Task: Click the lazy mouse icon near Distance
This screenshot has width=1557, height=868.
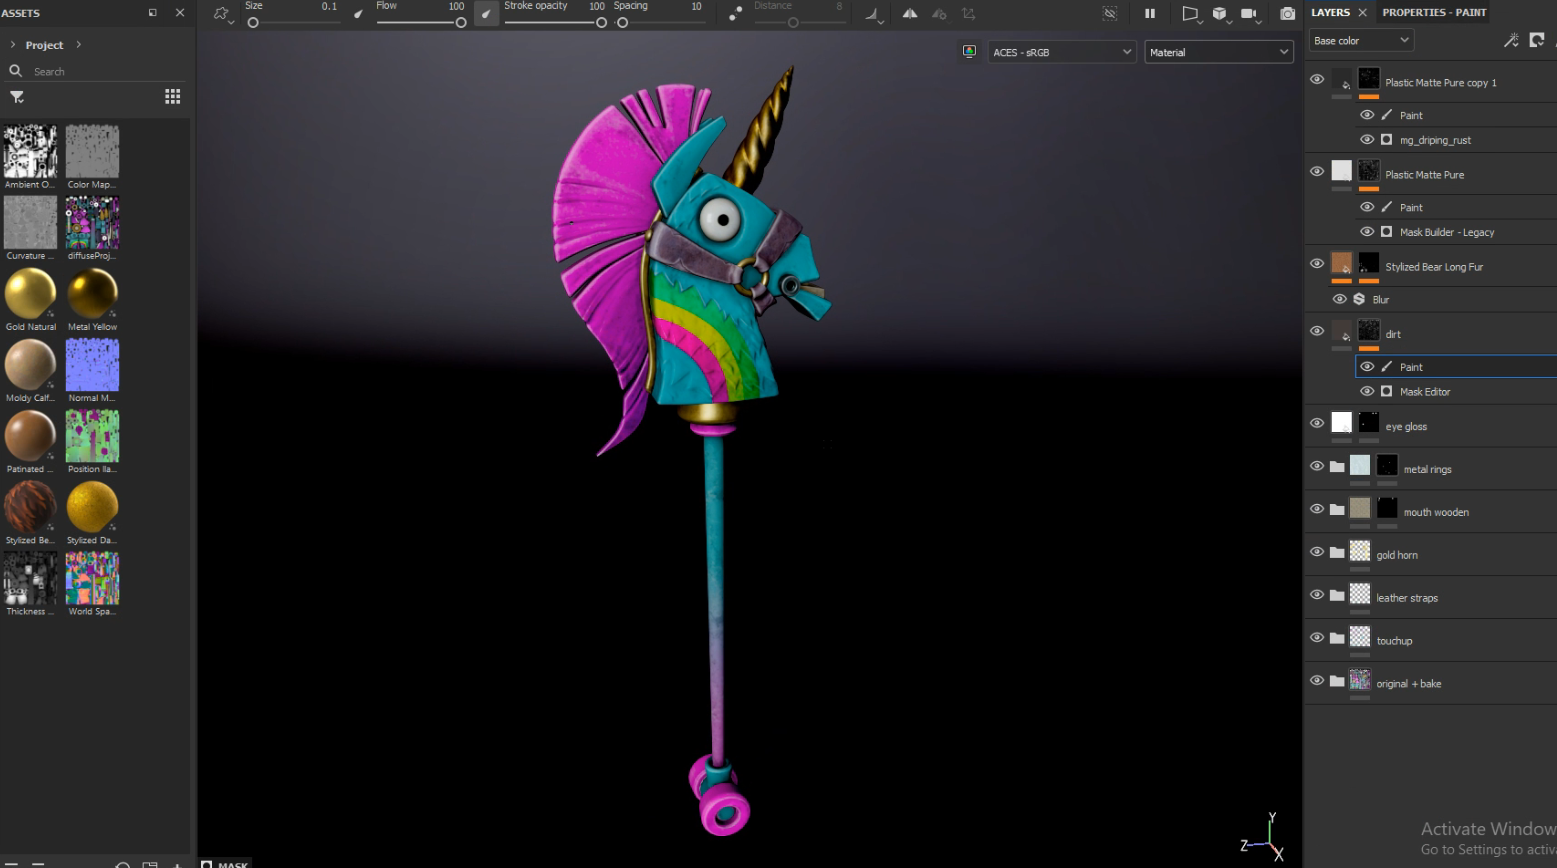Action: tap(735, 13)
